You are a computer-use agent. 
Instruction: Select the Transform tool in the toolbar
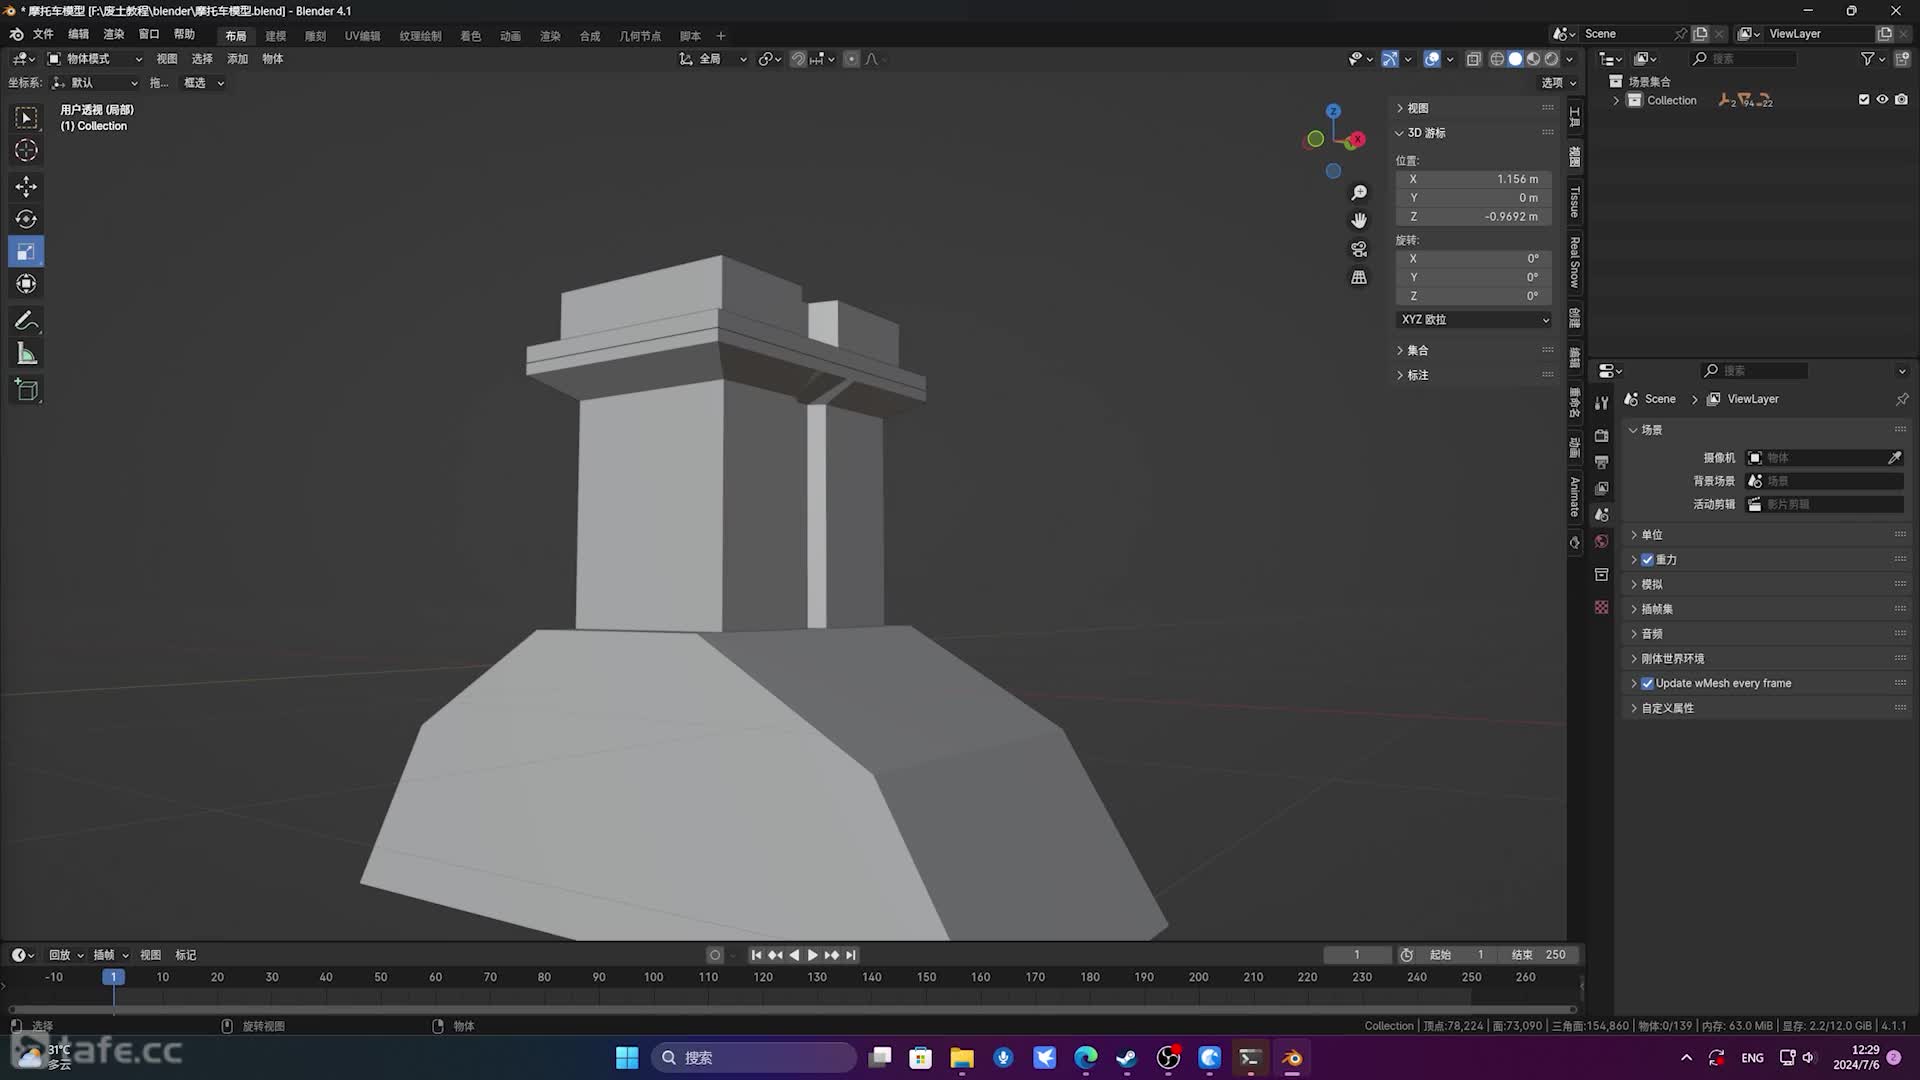click(x=26, y=284)
